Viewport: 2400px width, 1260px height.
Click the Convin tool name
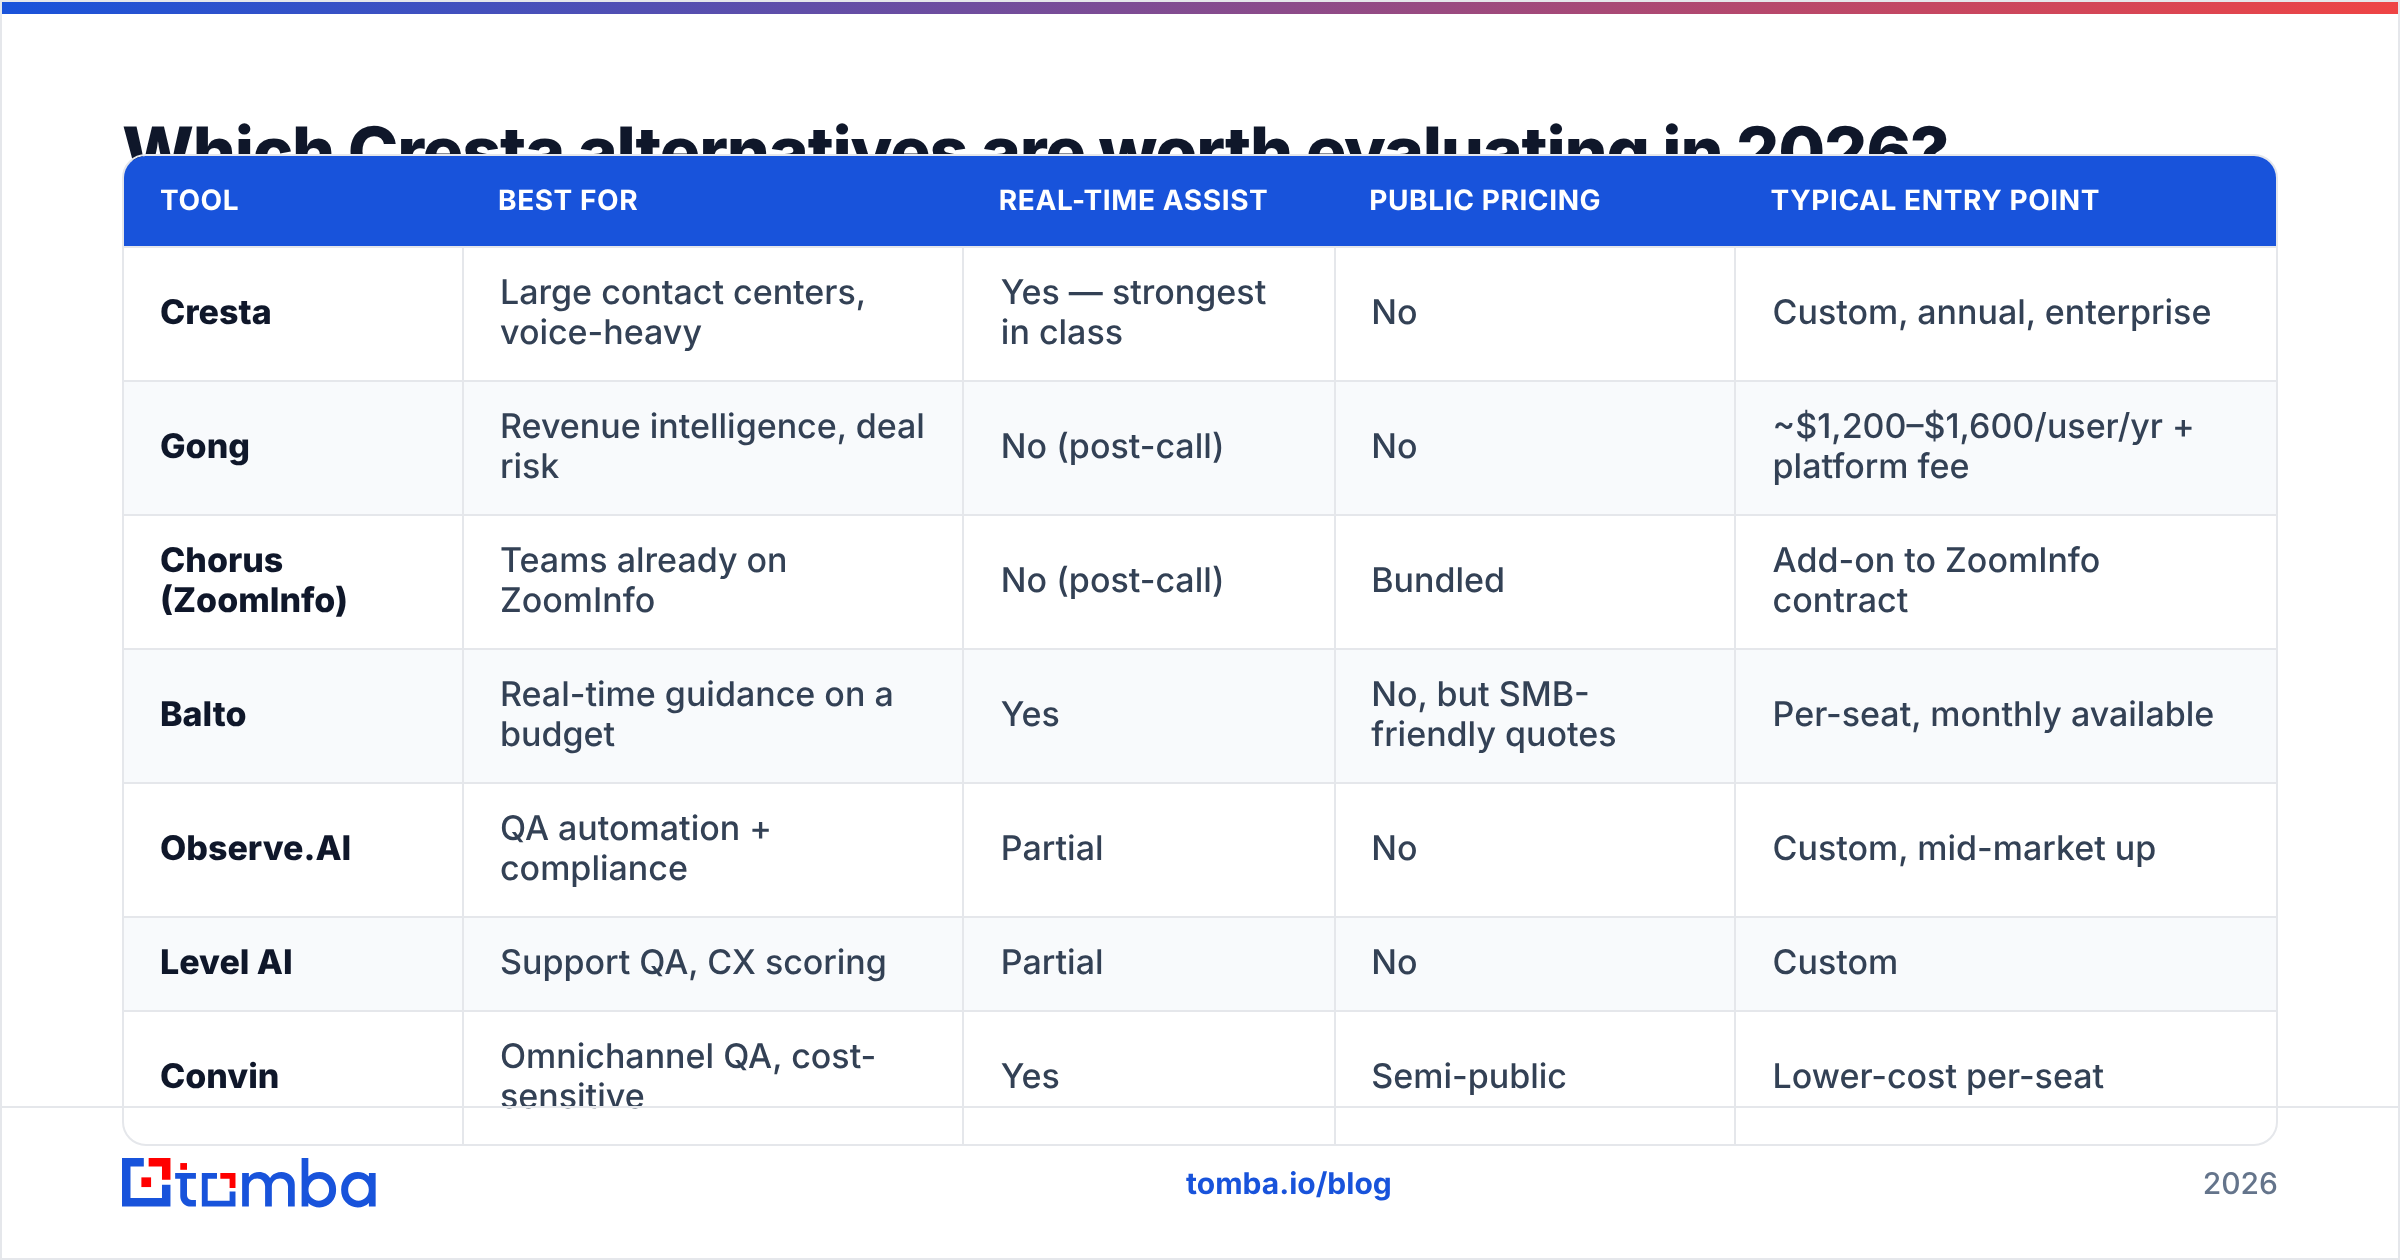(220, 1077)
